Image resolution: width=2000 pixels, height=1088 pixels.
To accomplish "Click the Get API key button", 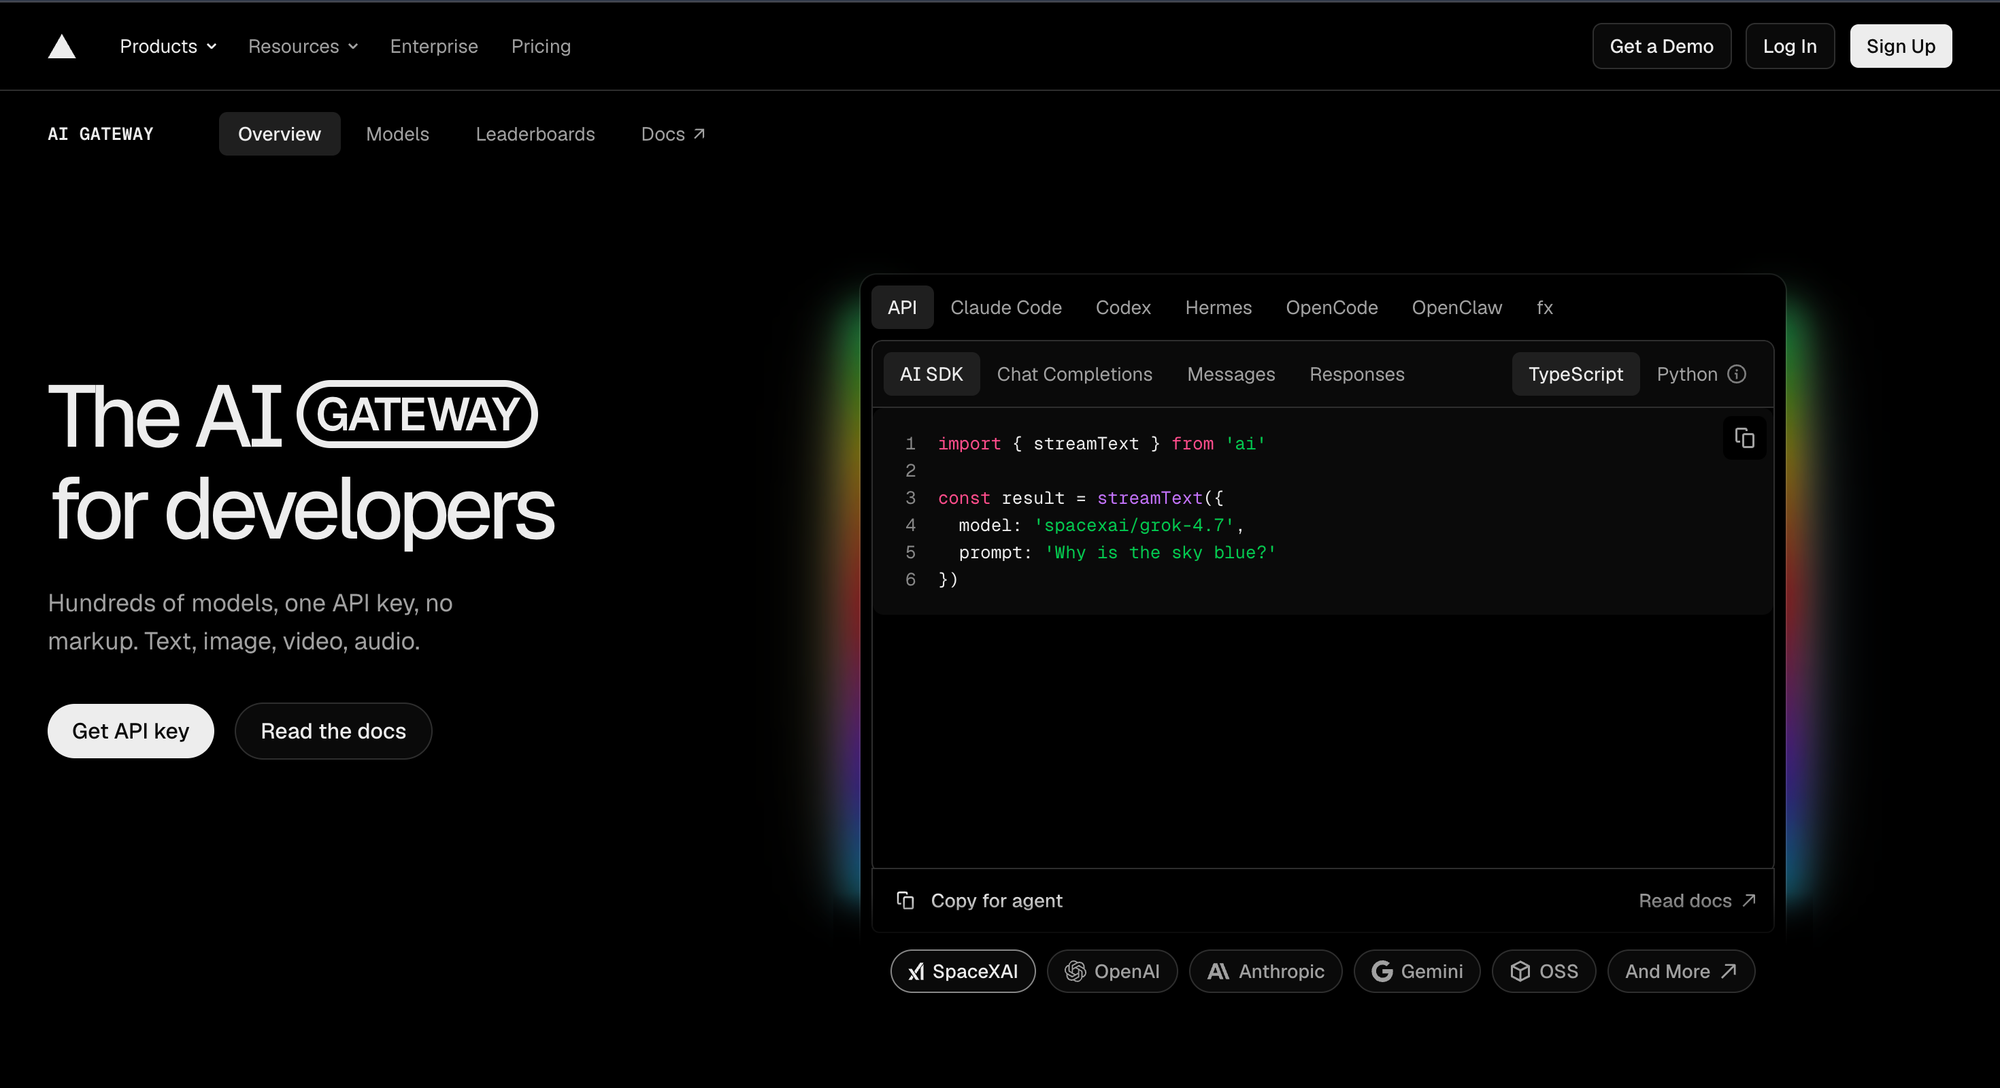I will [131, 731].
